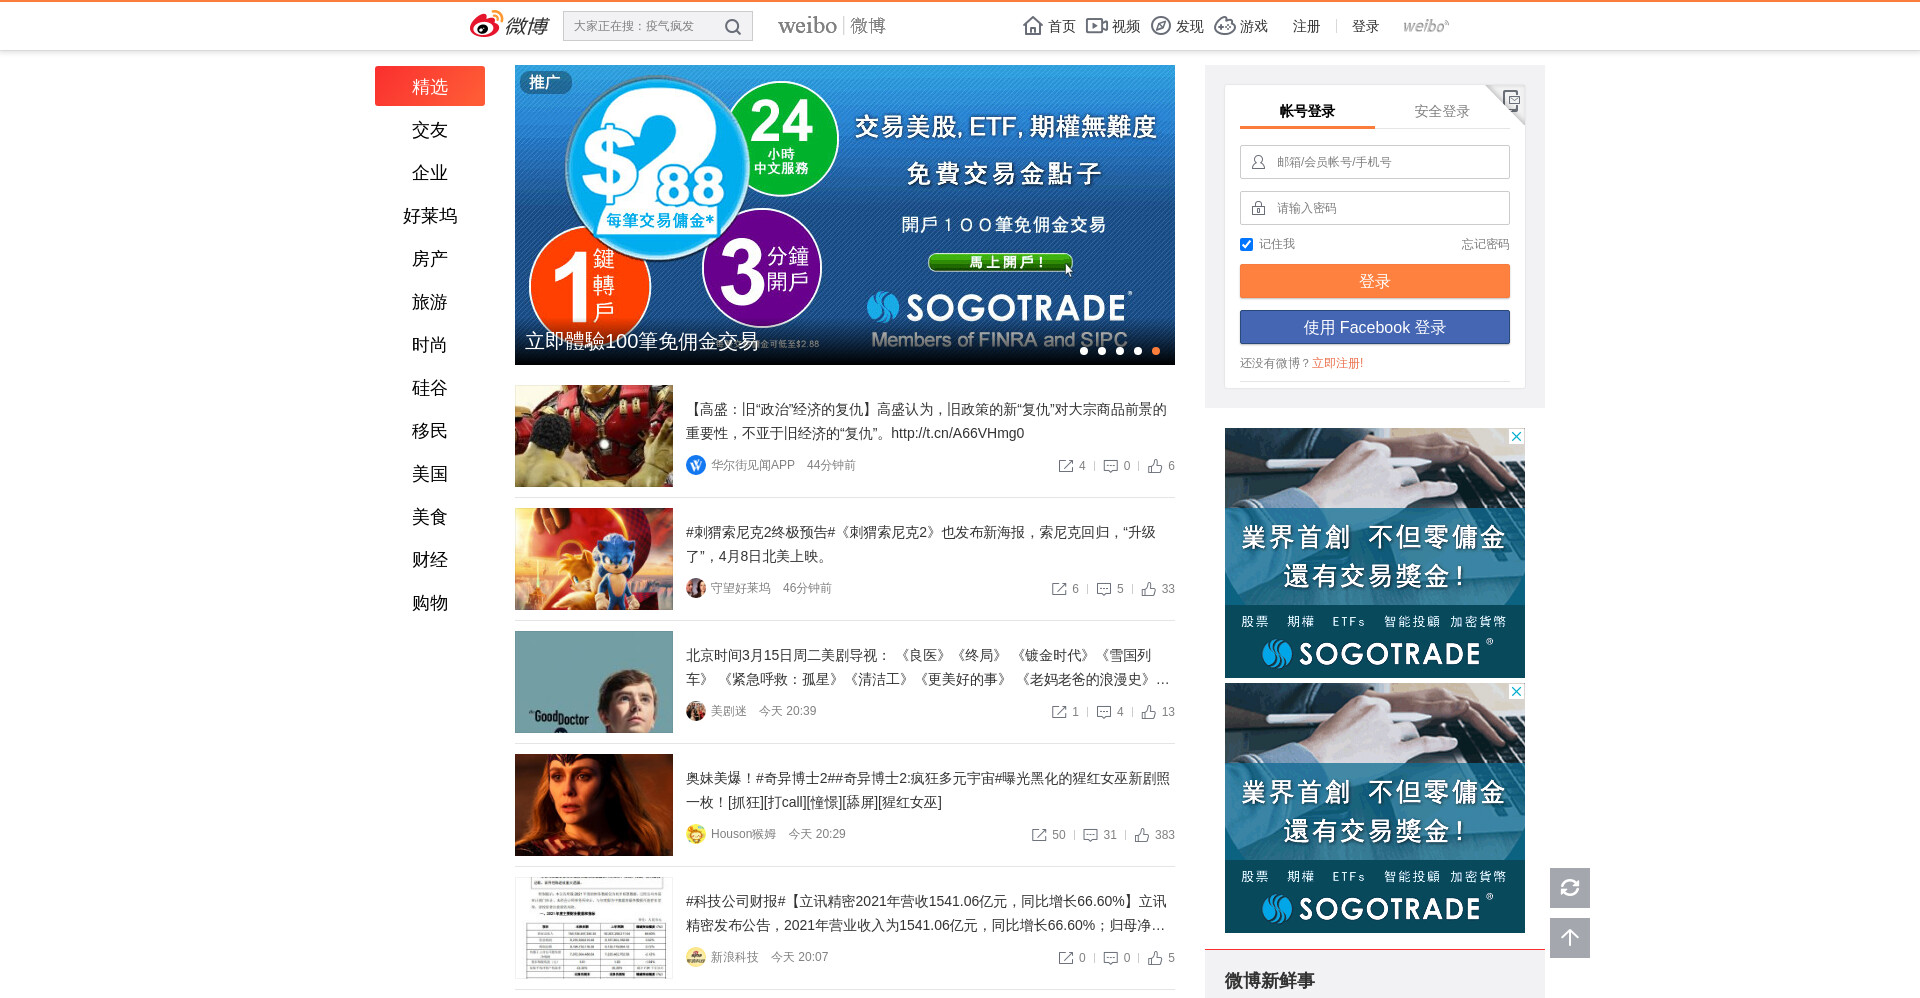Open comments on the 美剧迷 post

[x=1104, y=712]
